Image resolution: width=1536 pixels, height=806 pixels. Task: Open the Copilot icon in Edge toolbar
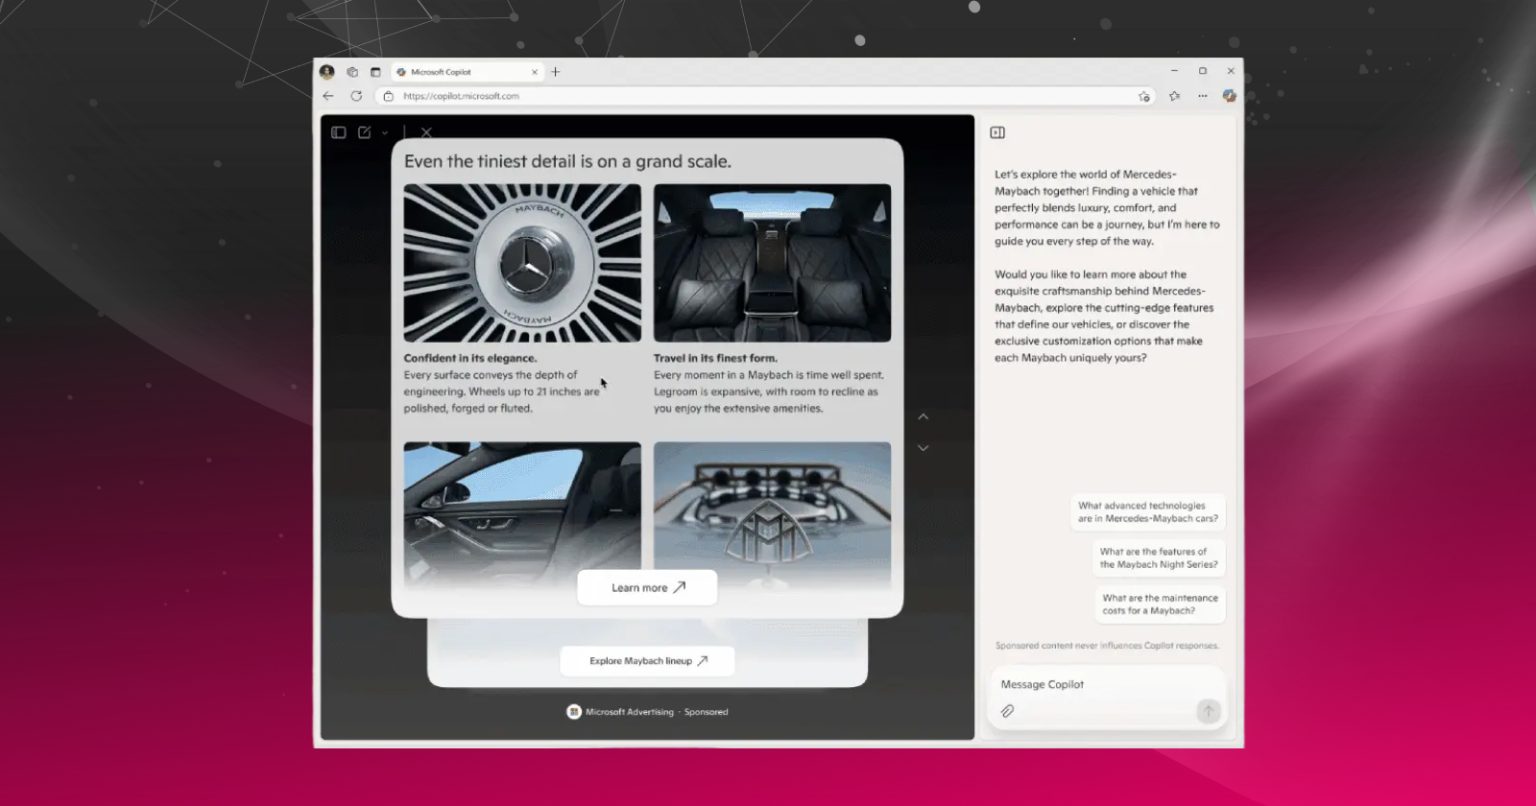point(1229,96)
